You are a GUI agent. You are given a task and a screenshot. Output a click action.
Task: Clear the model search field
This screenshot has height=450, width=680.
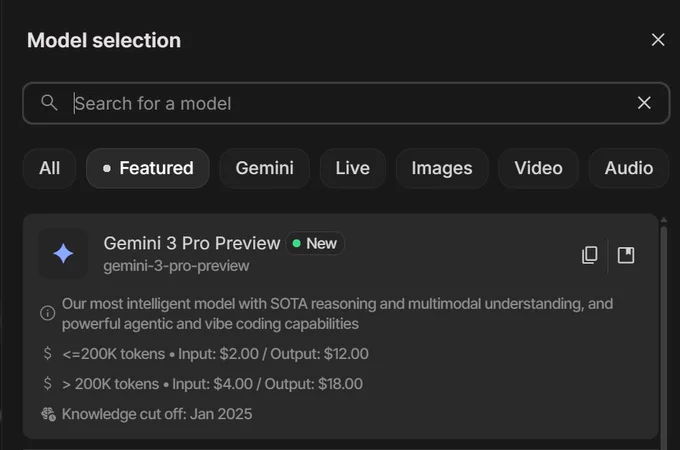(644, 103)
